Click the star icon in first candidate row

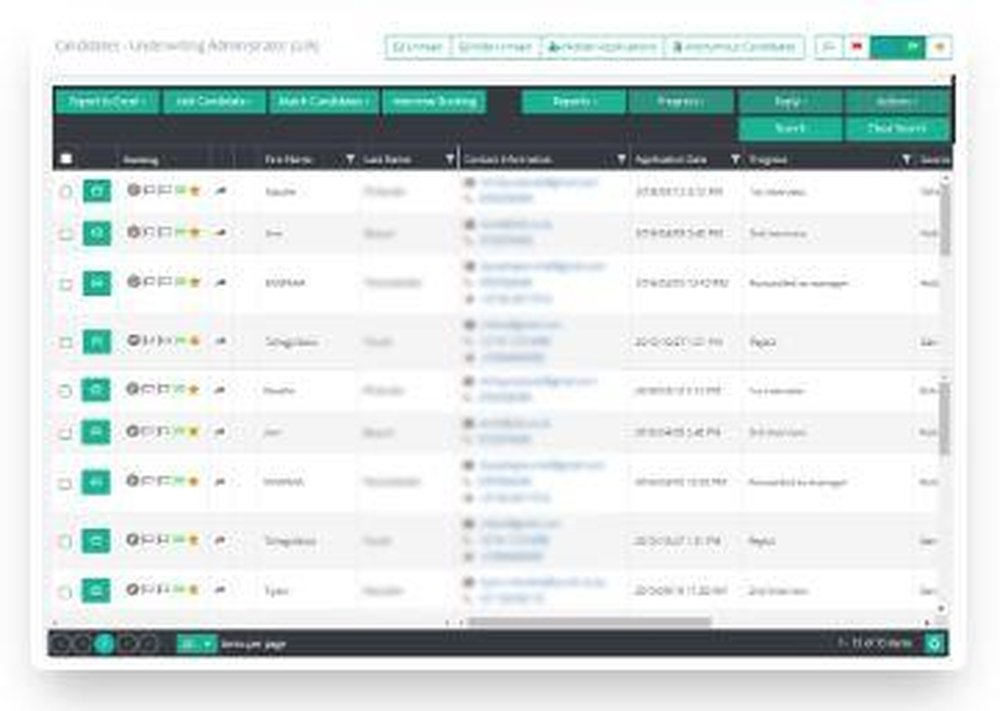click(195, 190)
